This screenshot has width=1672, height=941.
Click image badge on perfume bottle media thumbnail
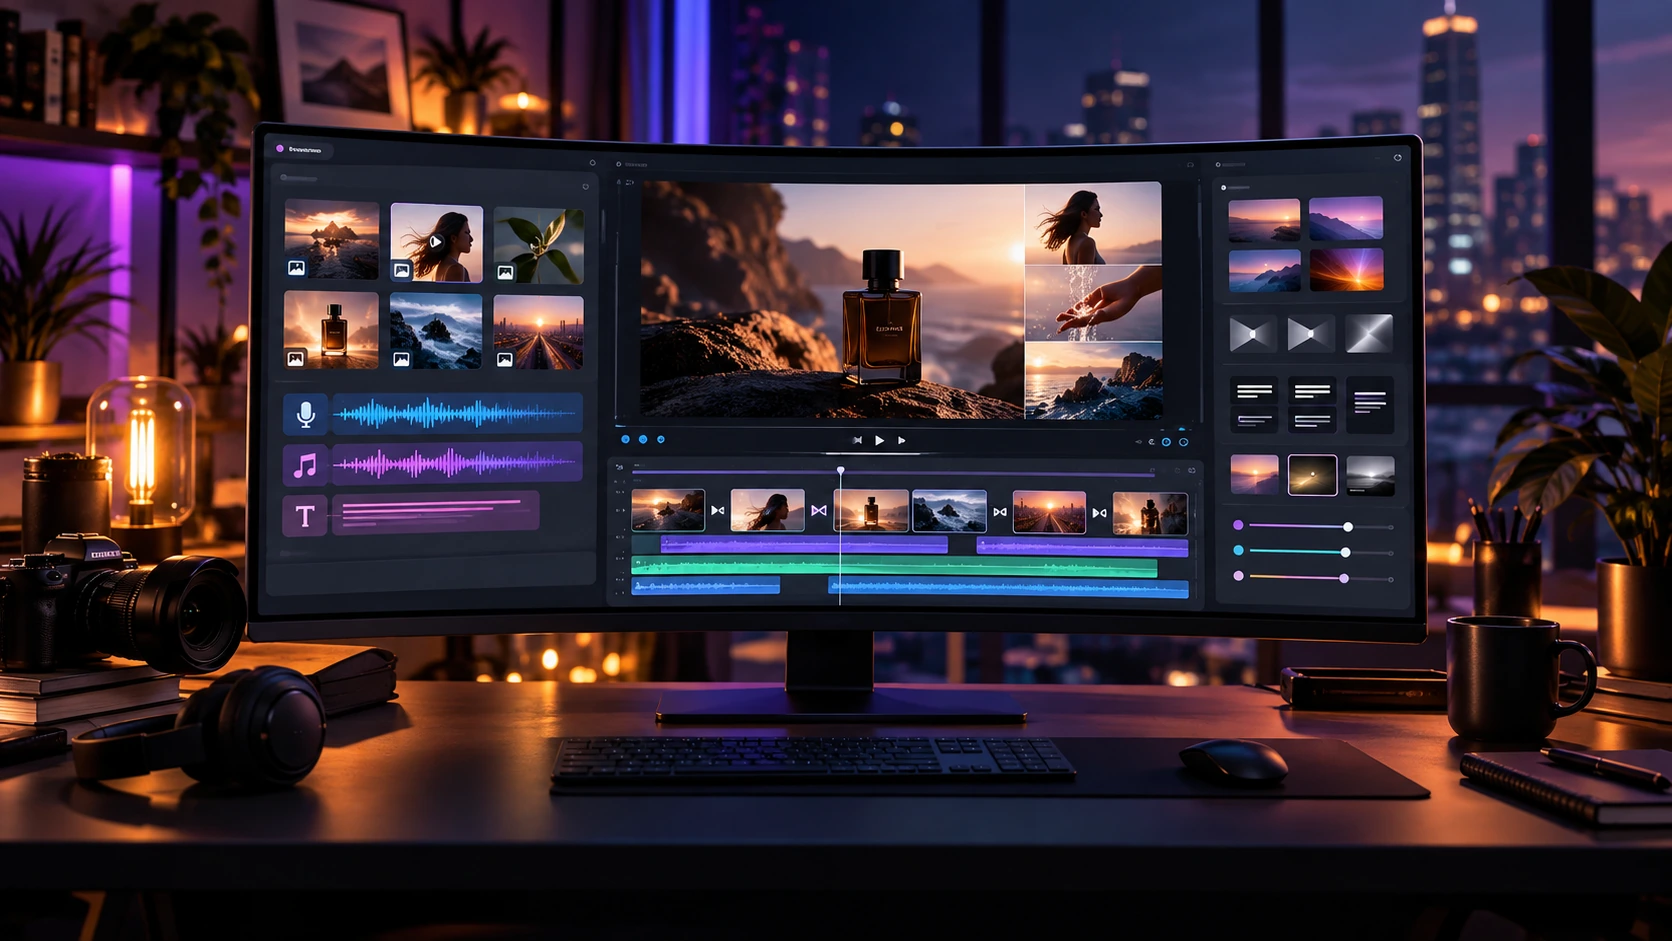[296, 358]
